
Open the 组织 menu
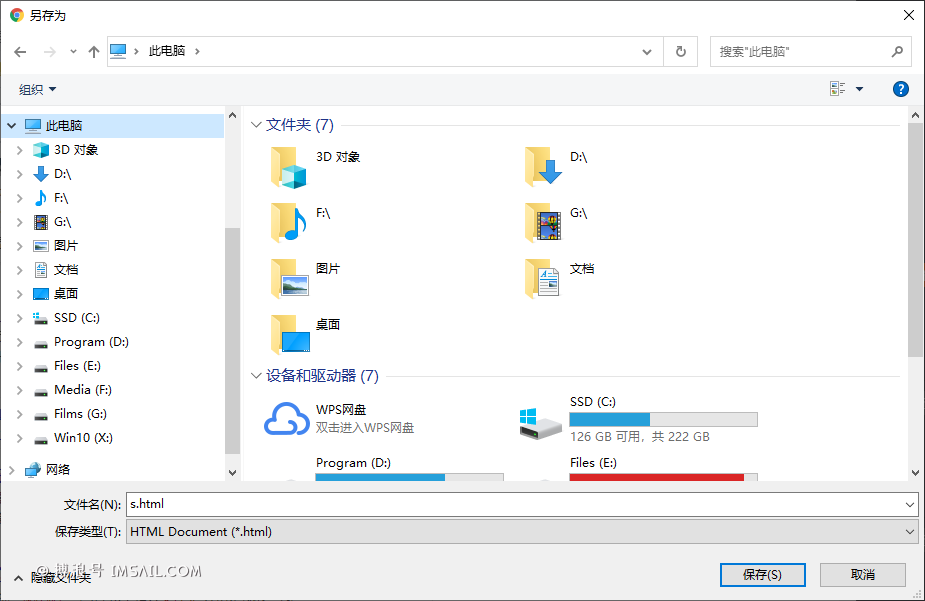click(38, 89)
